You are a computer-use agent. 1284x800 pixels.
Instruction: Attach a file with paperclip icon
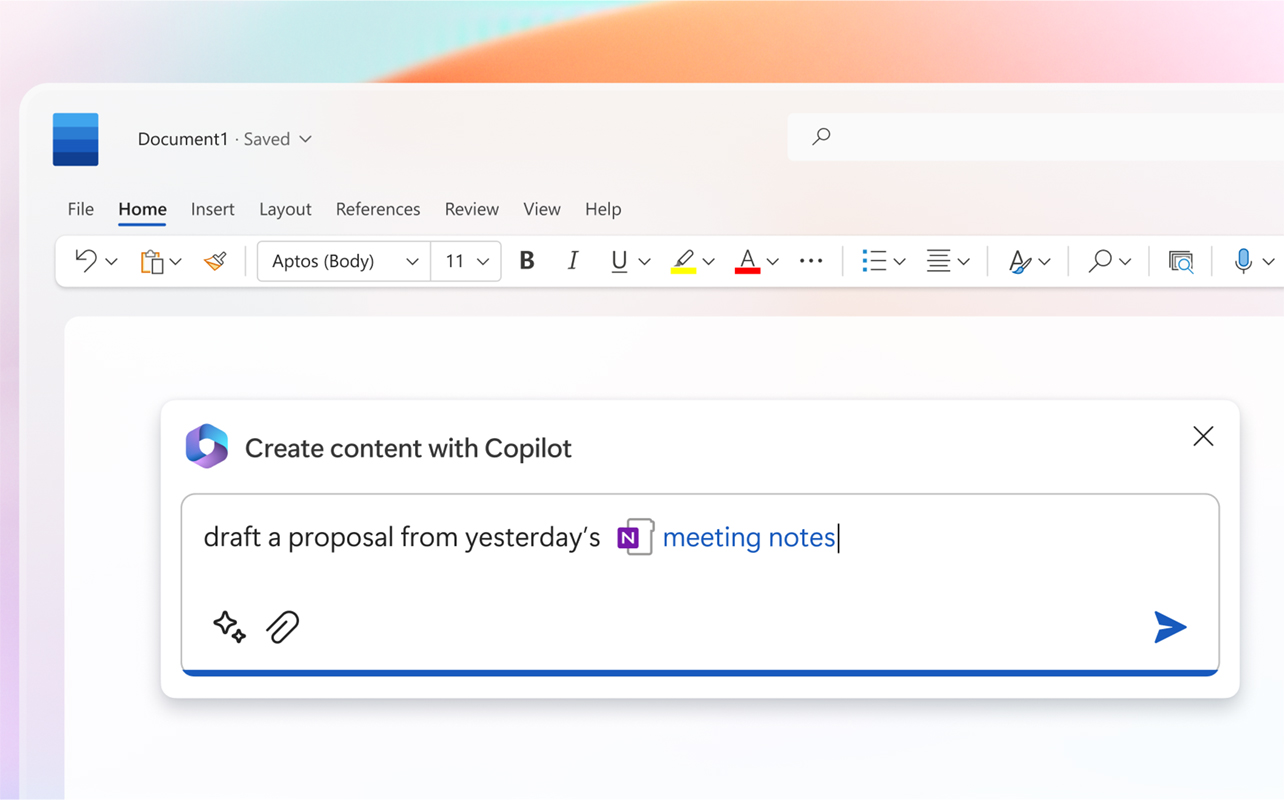coord(283,627)
